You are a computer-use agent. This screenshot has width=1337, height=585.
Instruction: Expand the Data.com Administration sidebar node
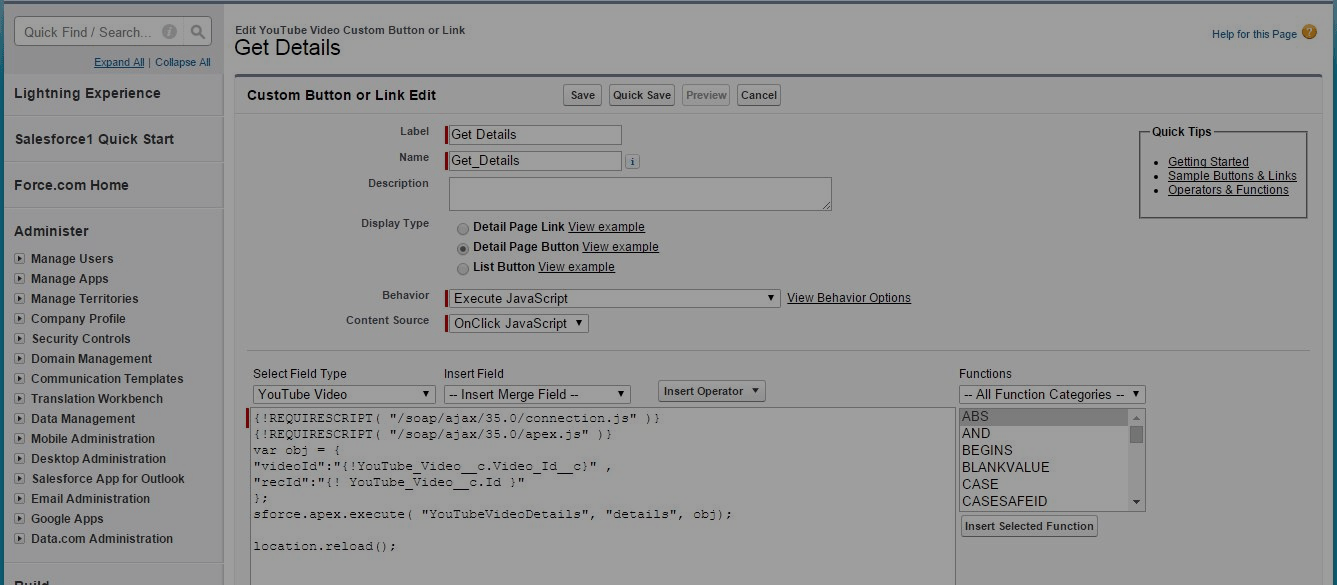[x=20, y=539]
